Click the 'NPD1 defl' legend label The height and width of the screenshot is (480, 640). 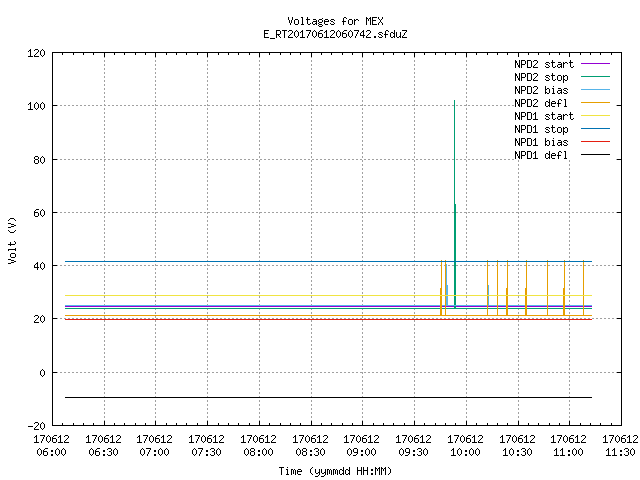pos(541,156)
